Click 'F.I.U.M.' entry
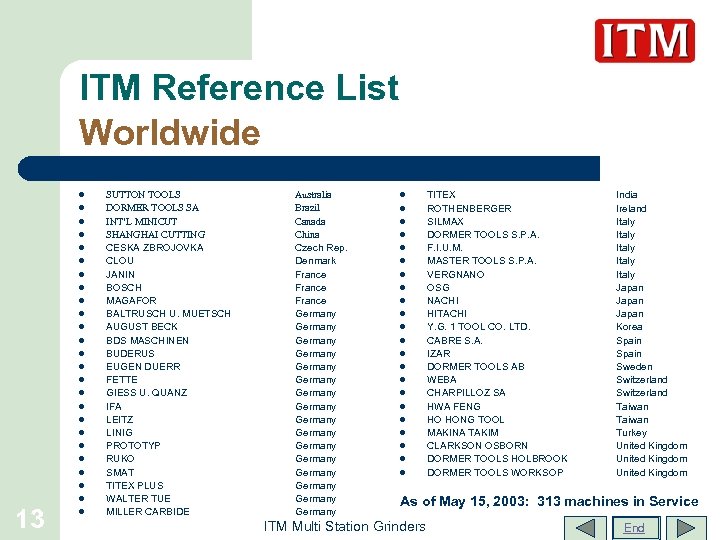 tap(444, 248)
